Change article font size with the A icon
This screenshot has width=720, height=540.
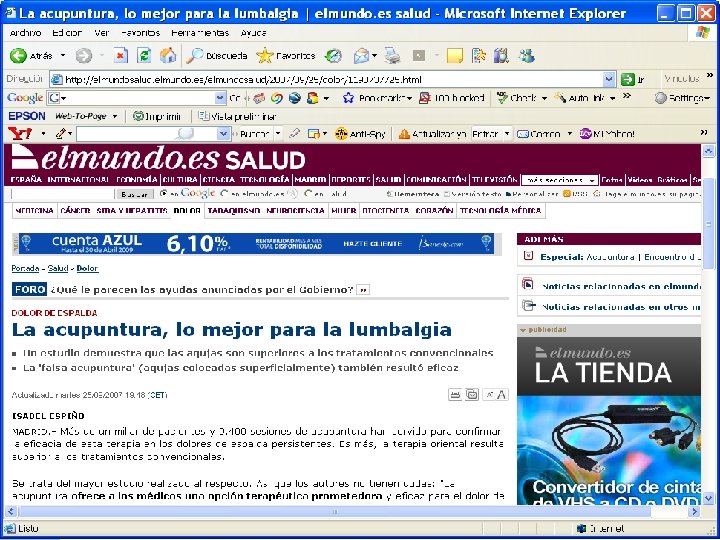502,394
